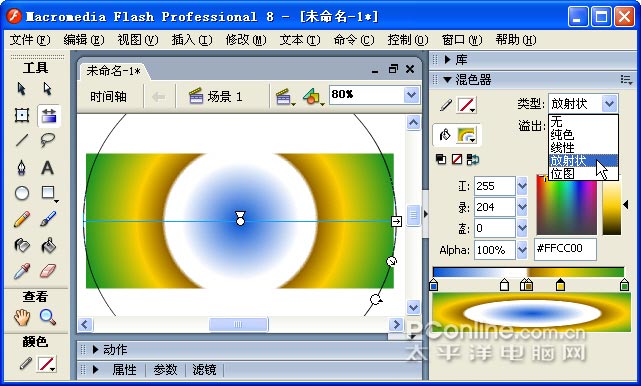
Task: Open the 80% zoom dropdown
Action: click(x=411, y=95)
